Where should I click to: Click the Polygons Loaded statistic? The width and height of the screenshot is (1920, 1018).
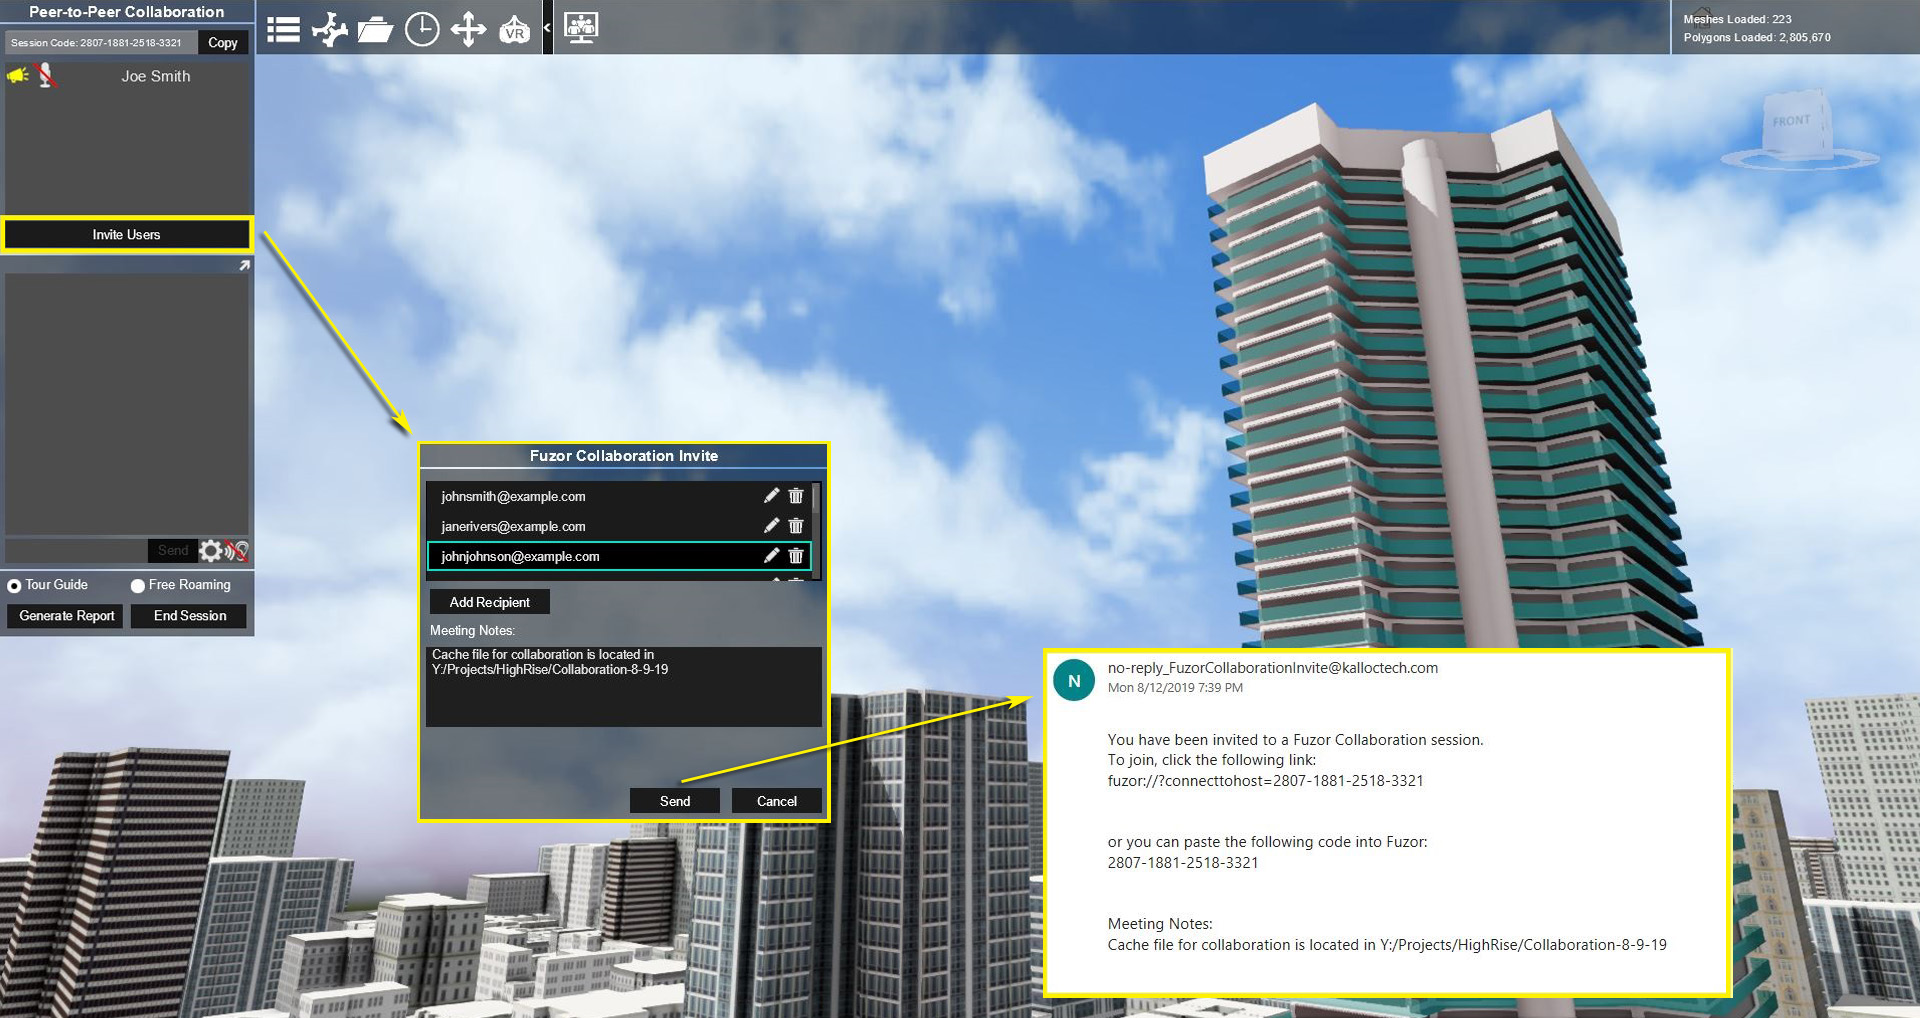point(1757,38)
